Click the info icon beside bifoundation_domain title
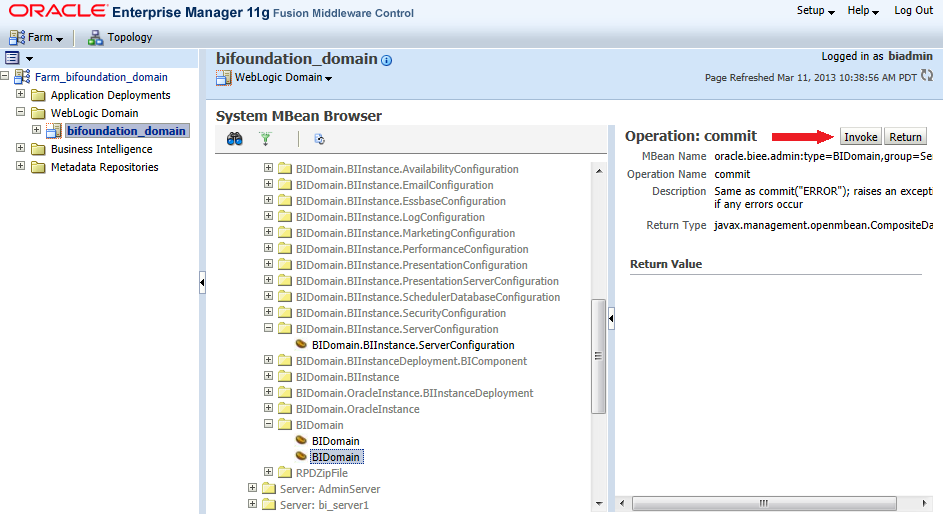This screenshot has height=514, width=943. point(387,60)
